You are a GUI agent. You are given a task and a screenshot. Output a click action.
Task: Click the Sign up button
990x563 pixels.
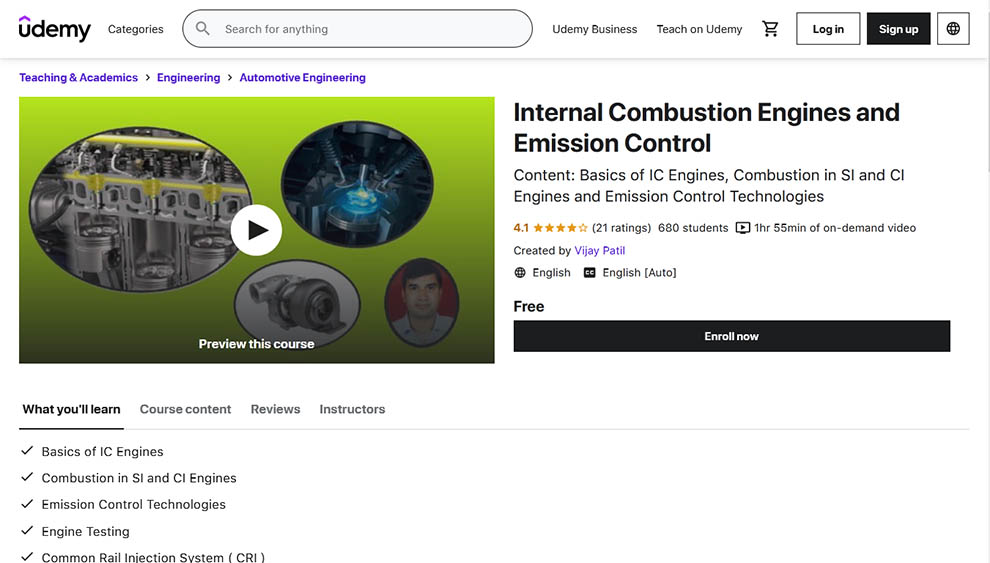[898, 29]
